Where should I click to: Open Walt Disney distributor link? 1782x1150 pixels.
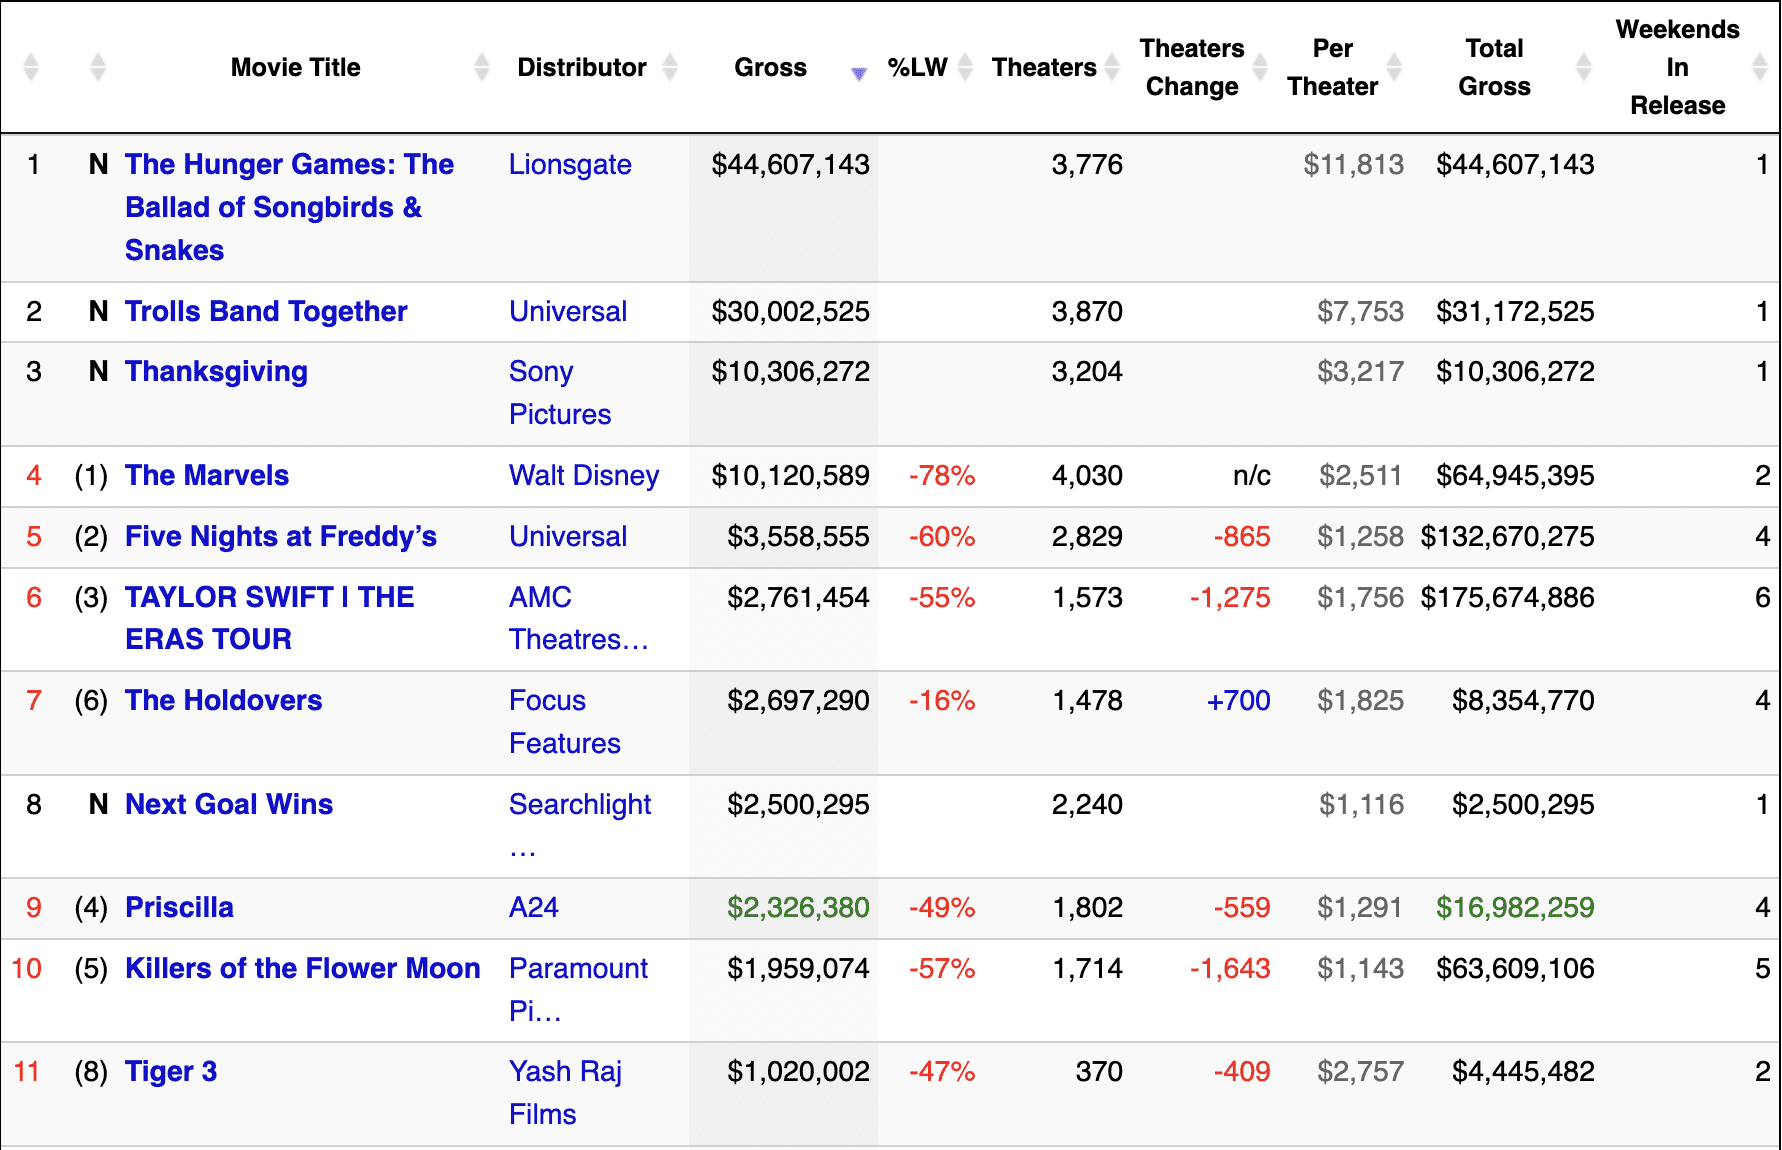584,476
